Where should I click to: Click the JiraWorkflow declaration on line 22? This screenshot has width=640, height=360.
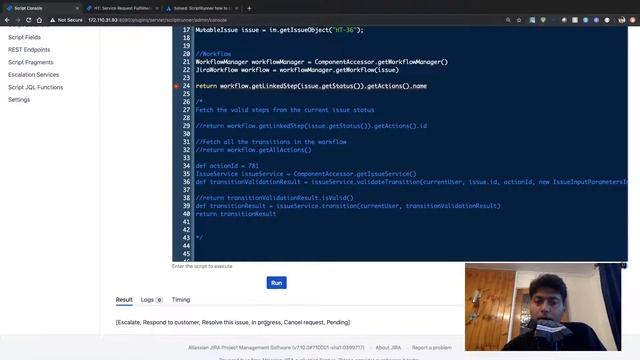(297, 70)
